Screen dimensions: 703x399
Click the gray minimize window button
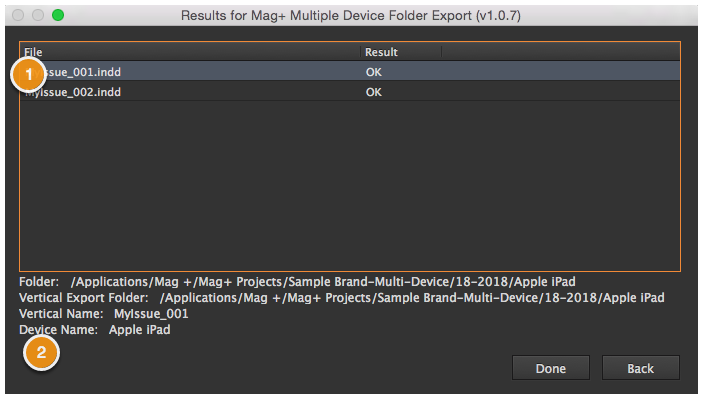point(38,15)
